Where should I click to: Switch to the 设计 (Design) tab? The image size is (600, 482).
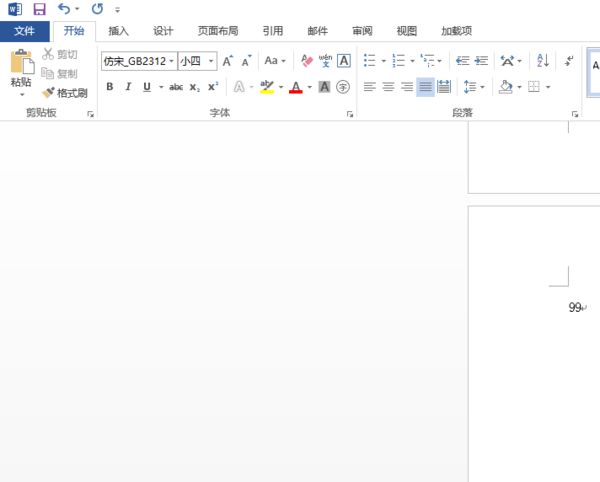(x=163, y=31)
